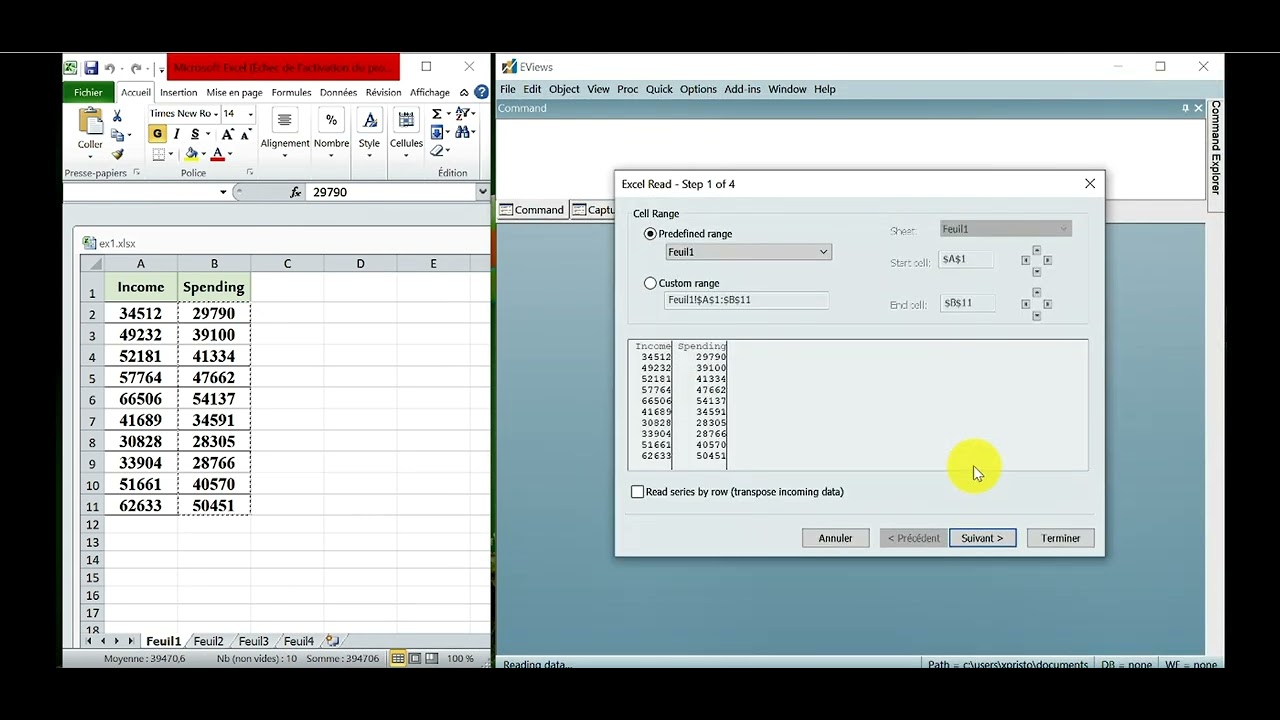The height and width of the screenshot is (720, 1280).
Task: Toggle Bold (G) formatting in Excel
Action: coord(157,134)
